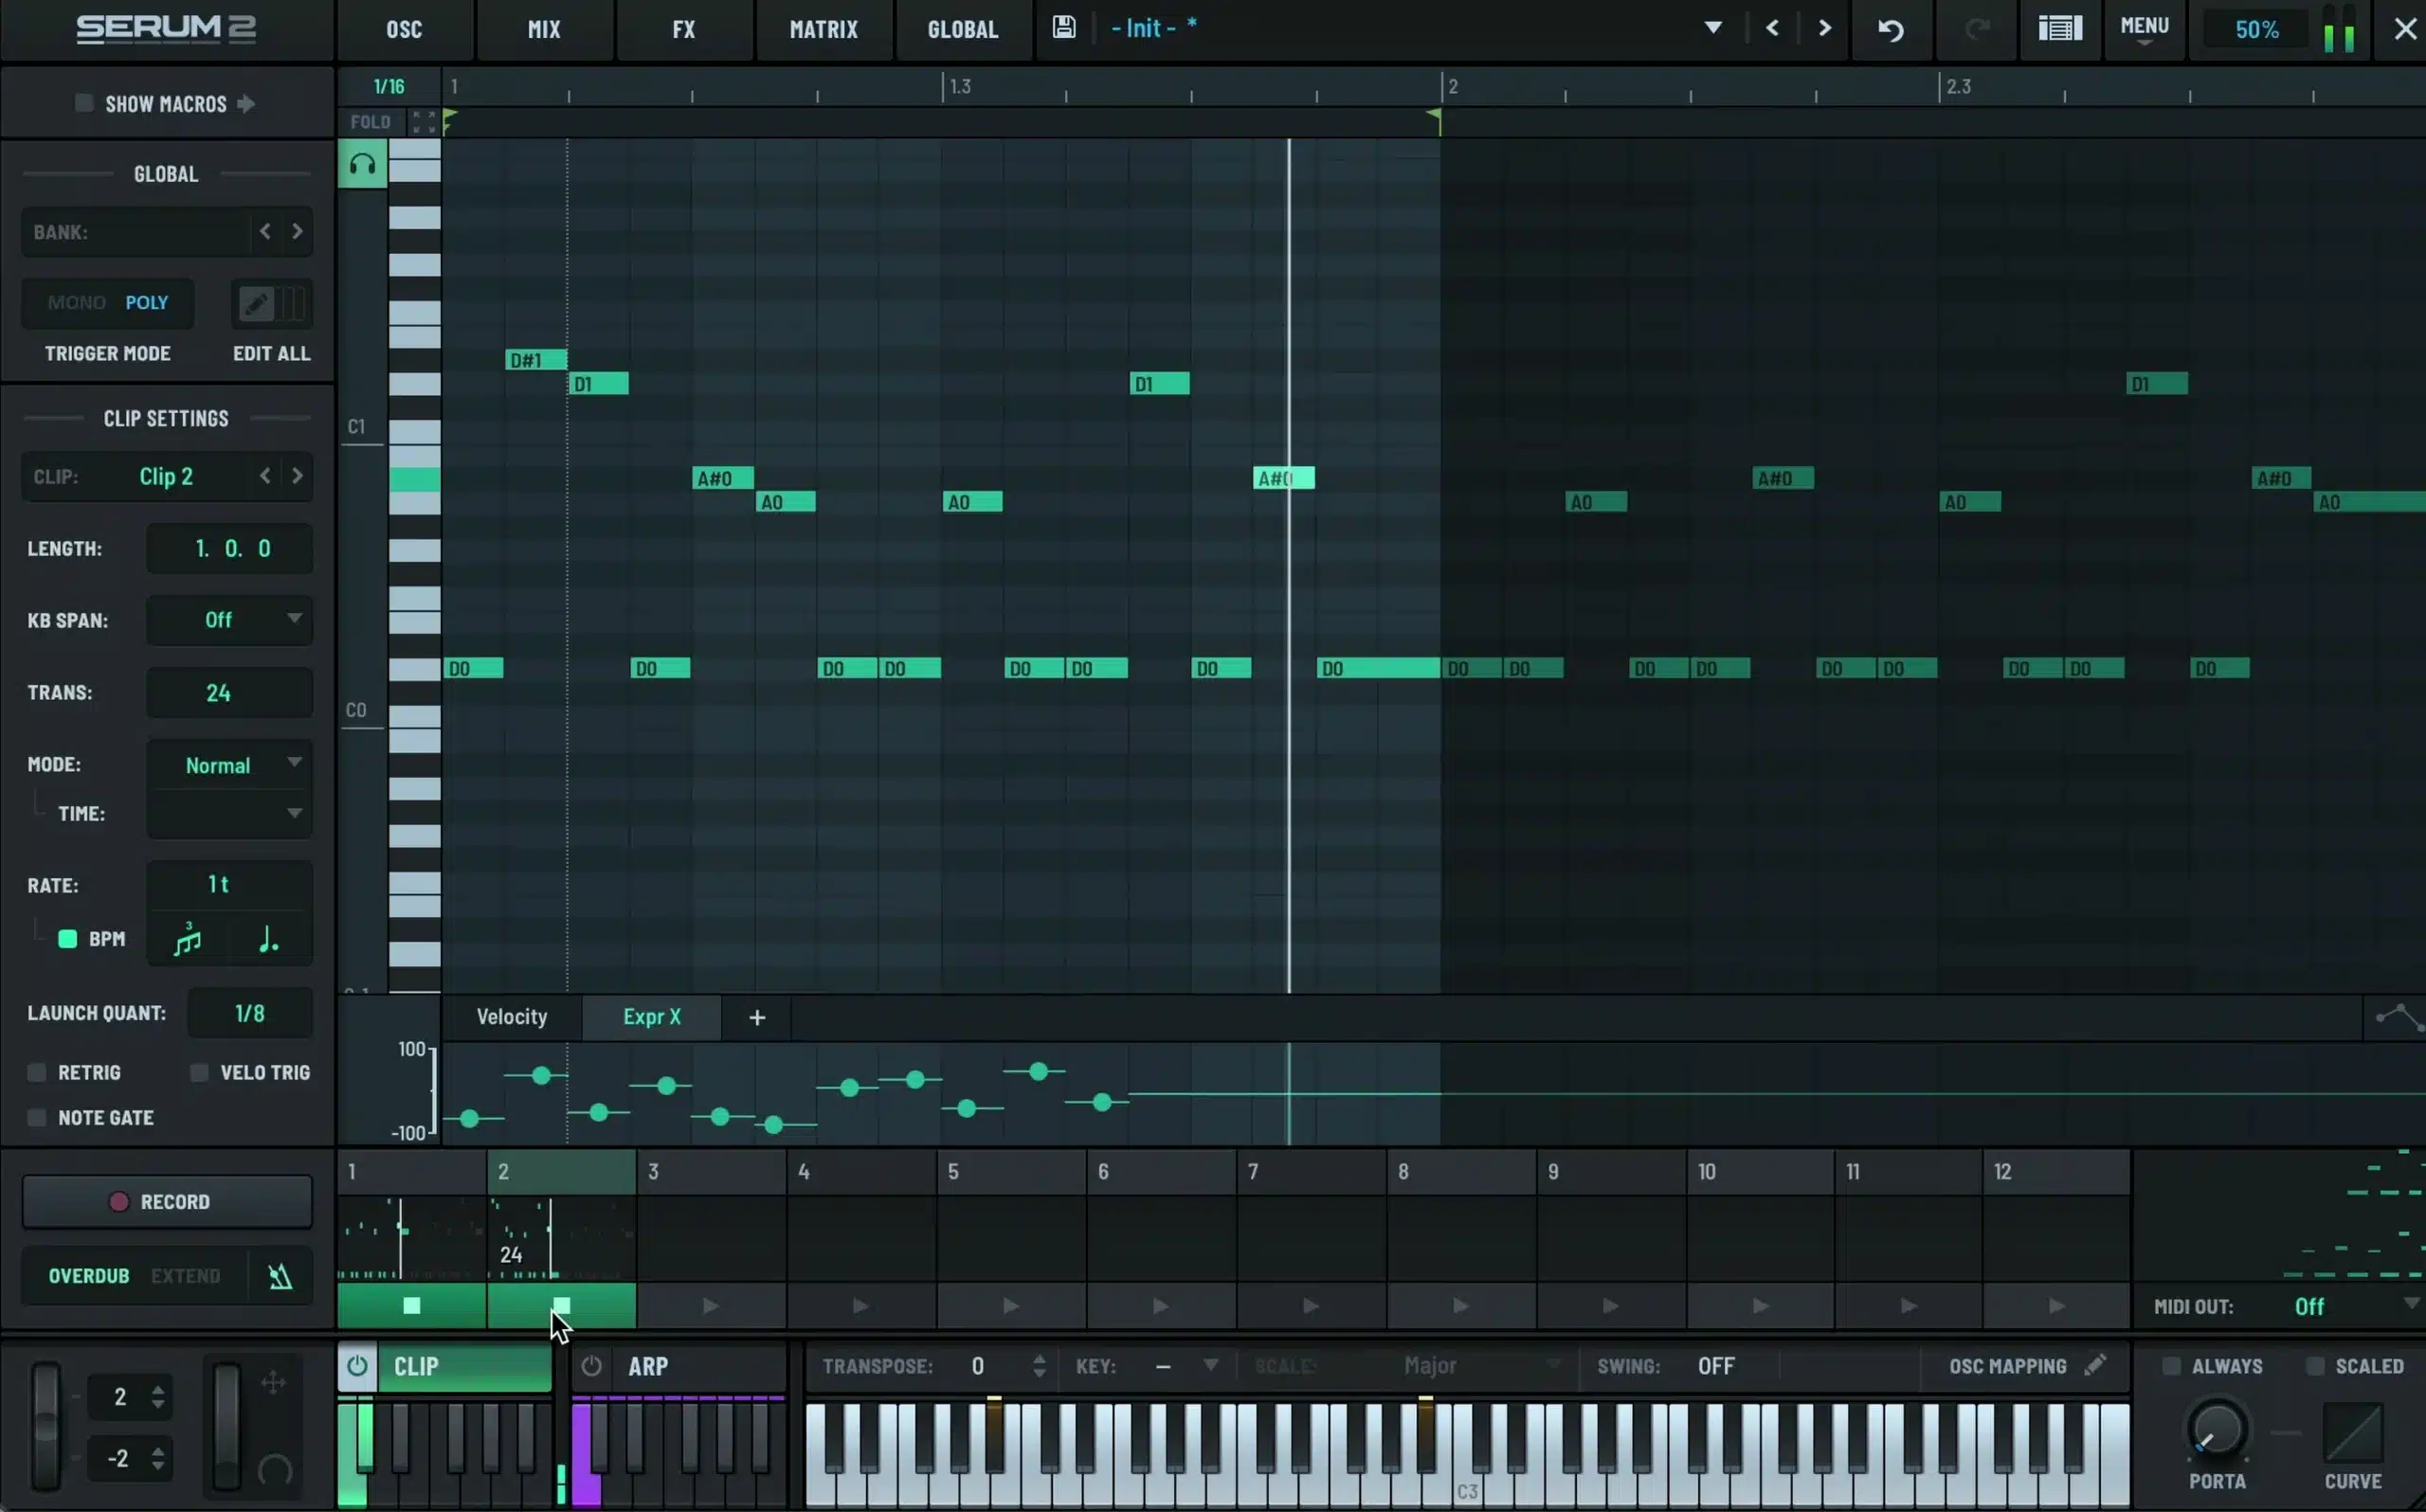Toggle the headphones audition icon
2426x1512 pixels.
click(x=362, y=164)
